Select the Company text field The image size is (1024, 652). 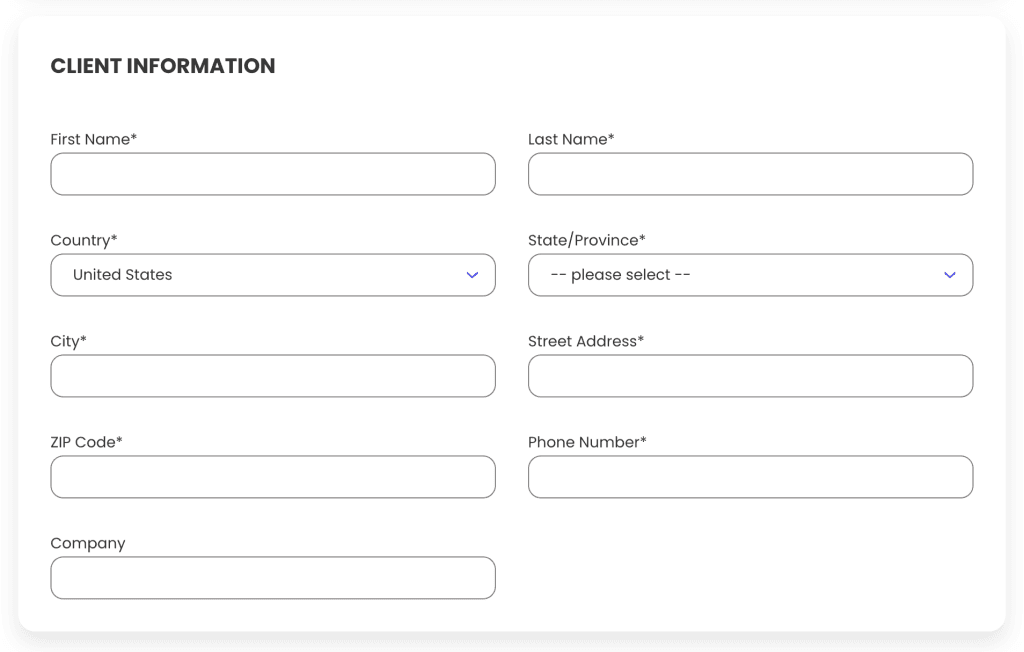point(272,578)
